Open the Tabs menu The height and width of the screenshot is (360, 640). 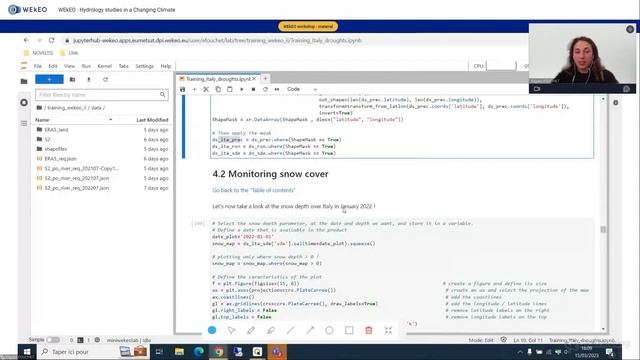point(124,66)
